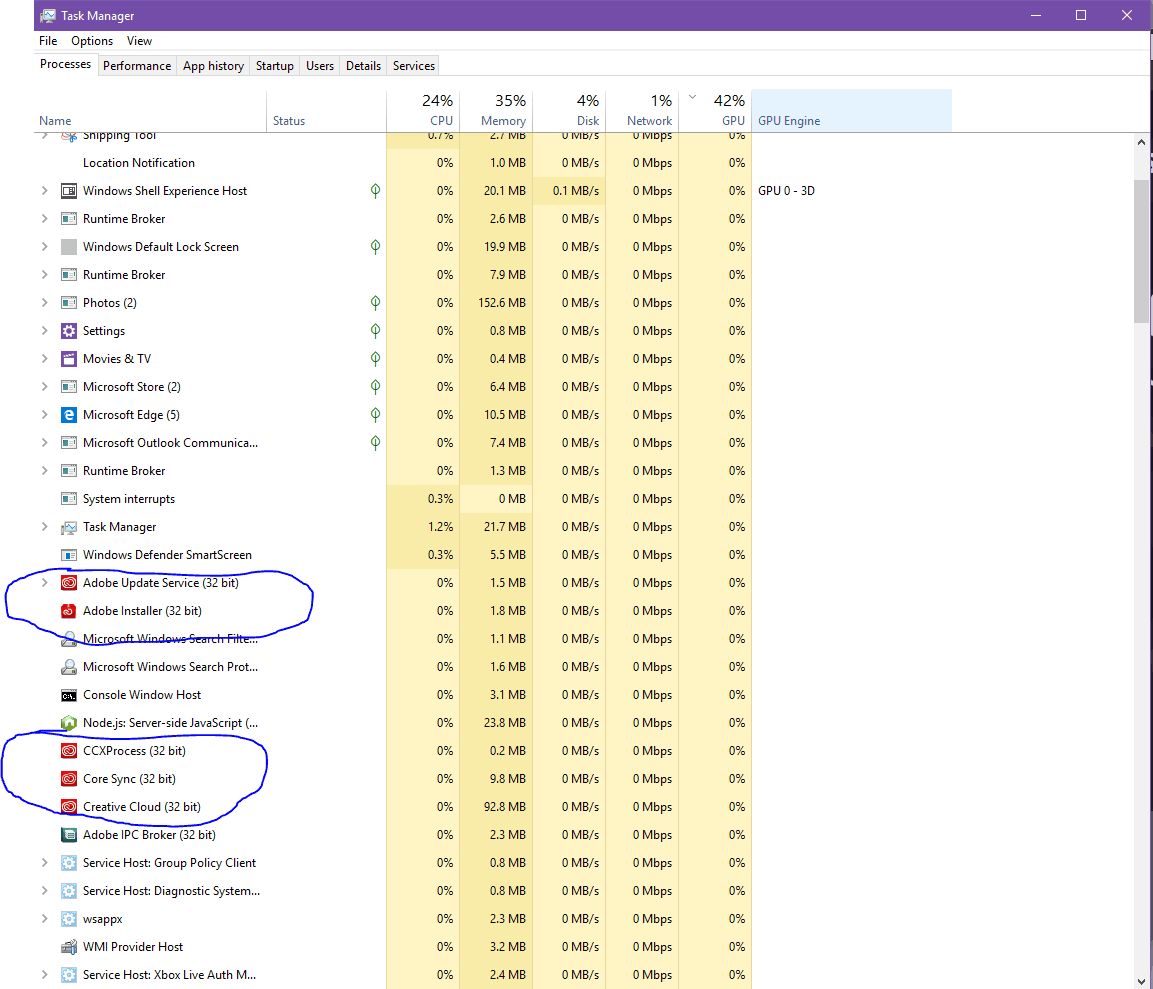Click the Task Manager process row icon

click(68, 527)
